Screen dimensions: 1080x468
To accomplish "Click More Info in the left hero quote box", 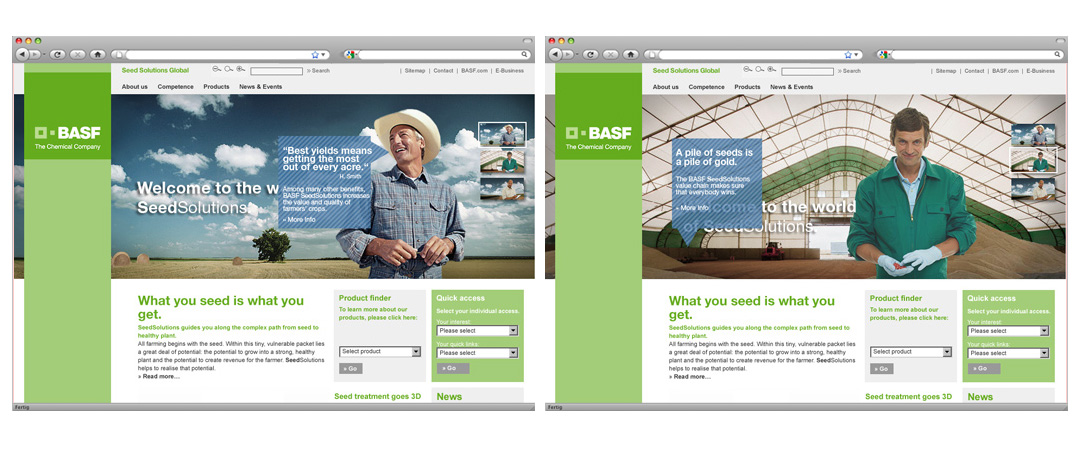I will [x=298, y=220].
